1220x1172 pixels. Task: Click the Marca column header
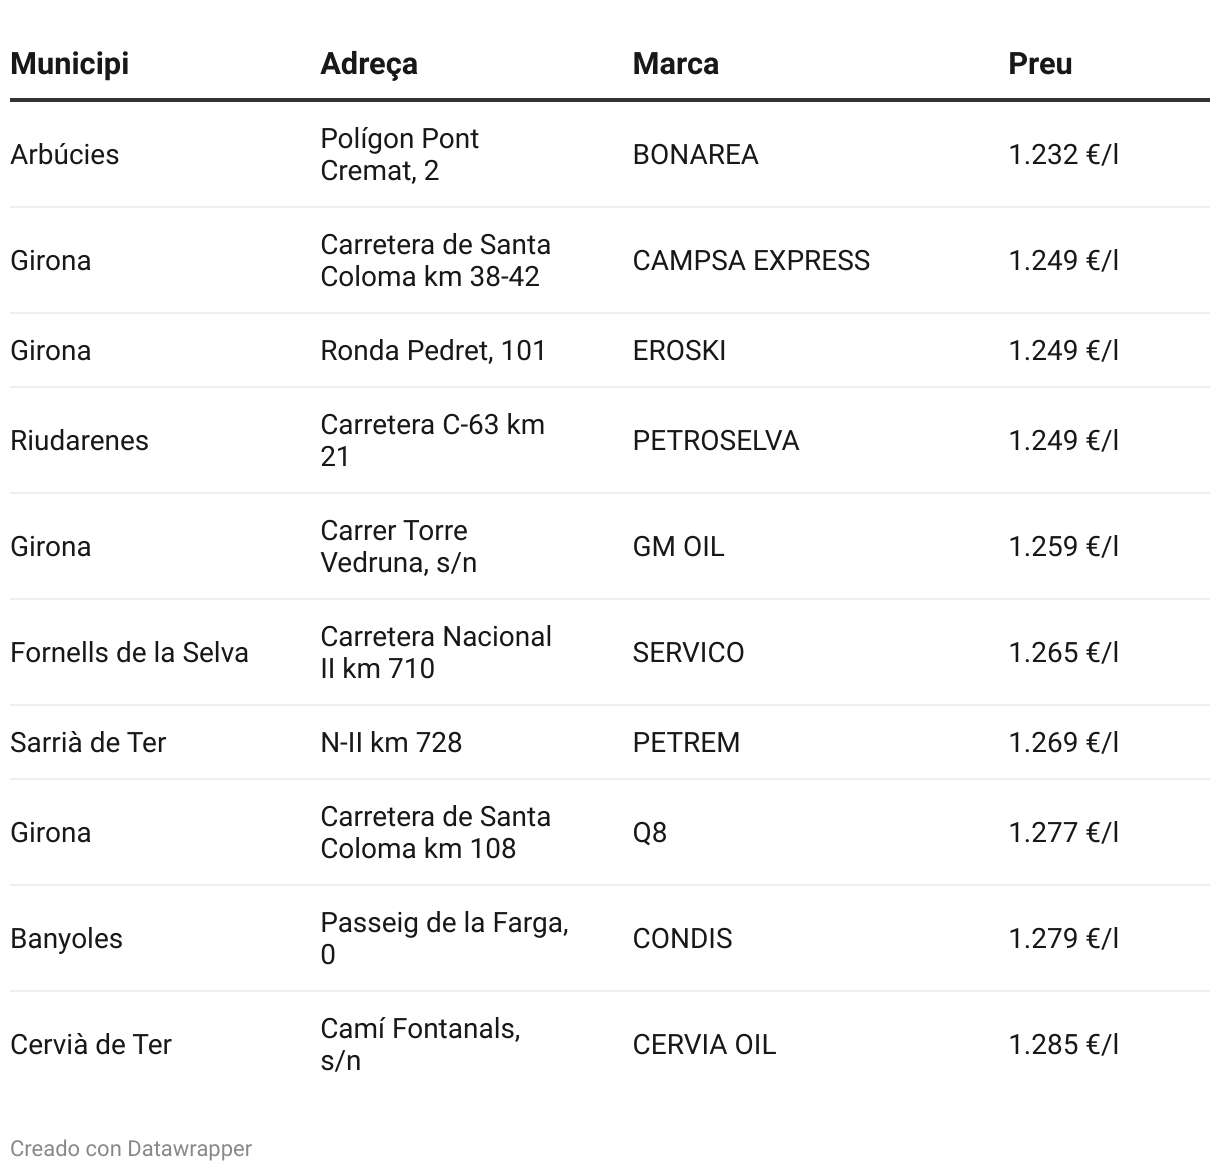click(x=676, y=64)
